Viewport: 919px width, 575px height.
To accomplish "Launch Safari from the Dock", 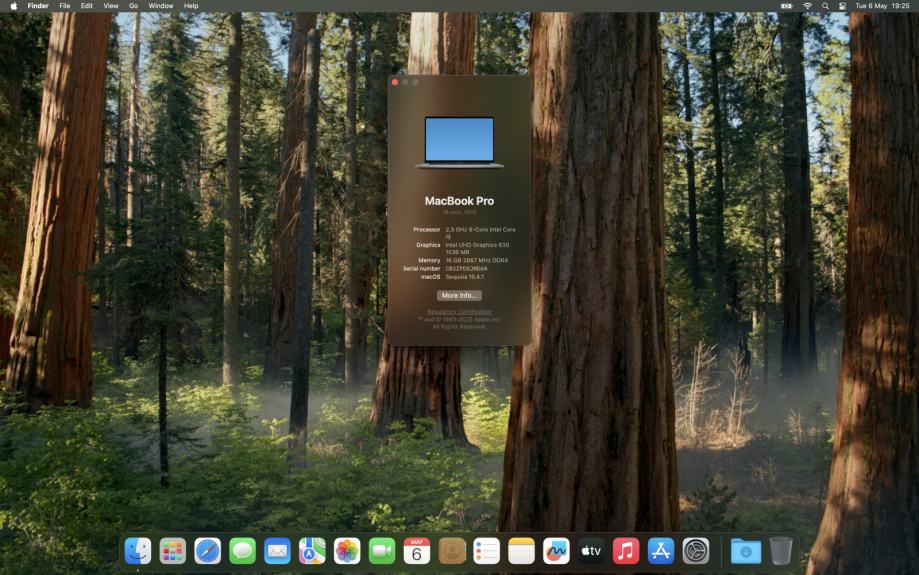I will tap(207, 551).
